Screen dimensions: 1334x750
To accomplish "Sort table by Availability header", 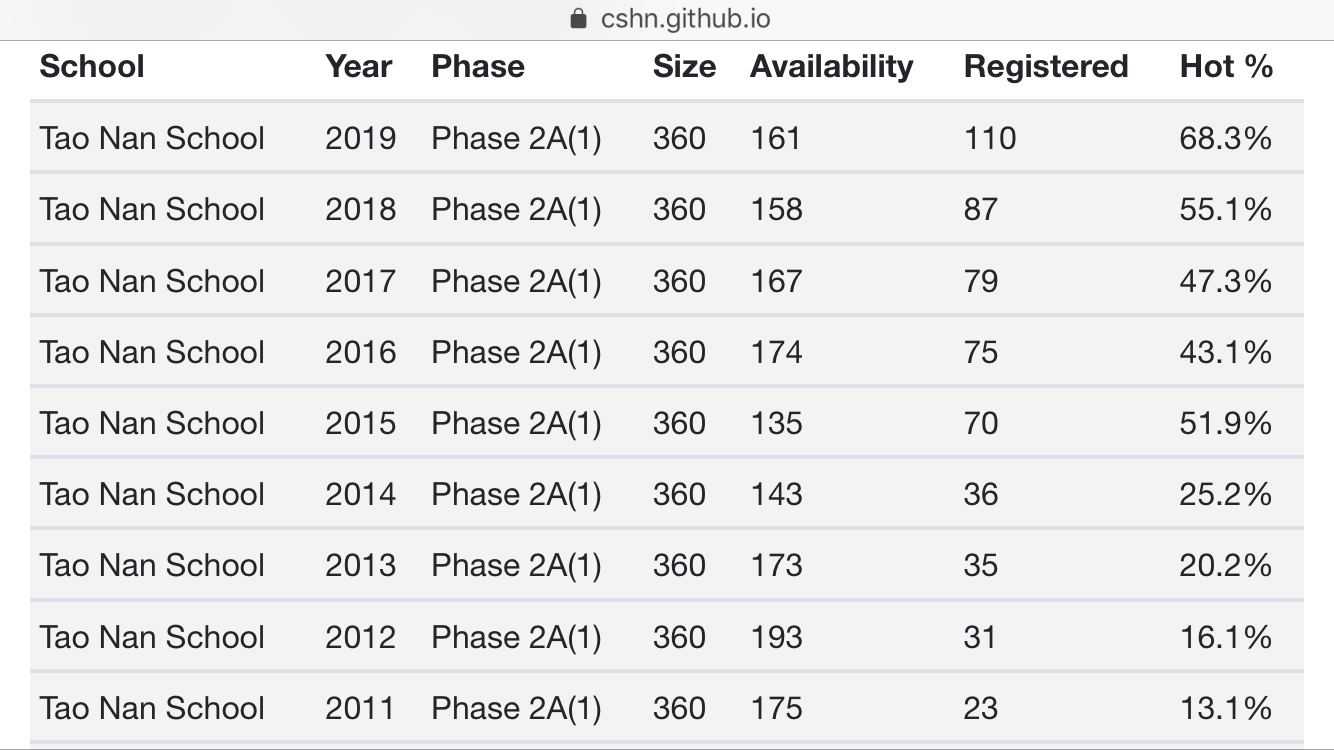I will pyautogui.click(x=831, y=67).
